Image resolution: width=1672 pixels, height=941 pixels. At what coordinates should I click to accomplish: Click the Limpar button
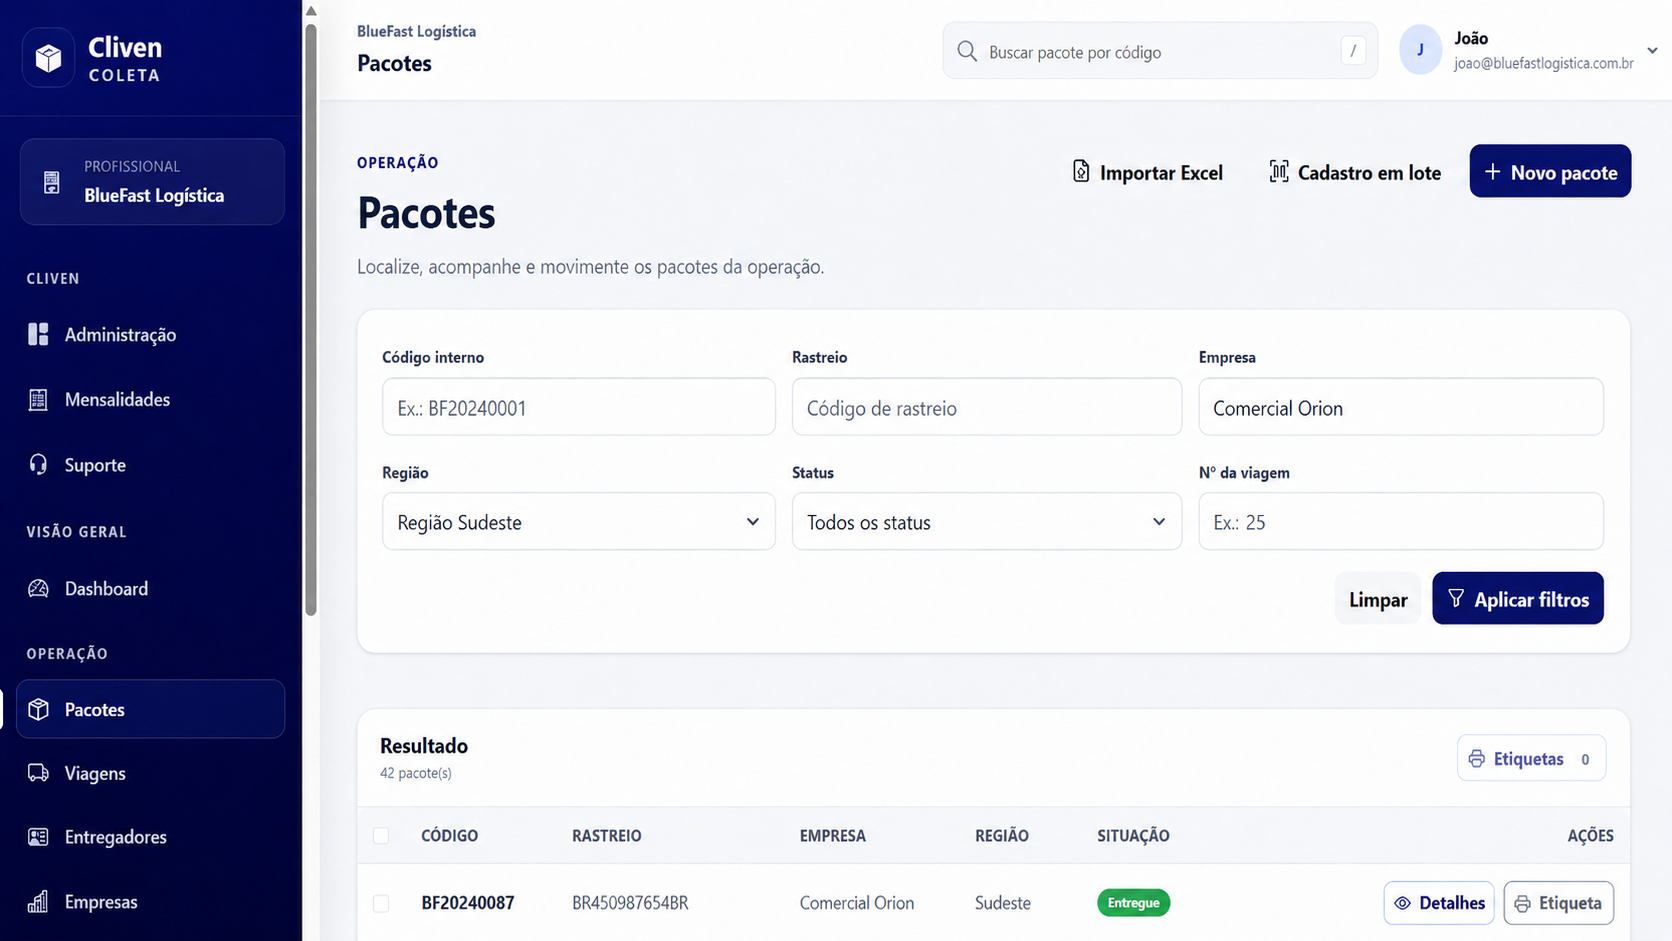point(1378,598)
